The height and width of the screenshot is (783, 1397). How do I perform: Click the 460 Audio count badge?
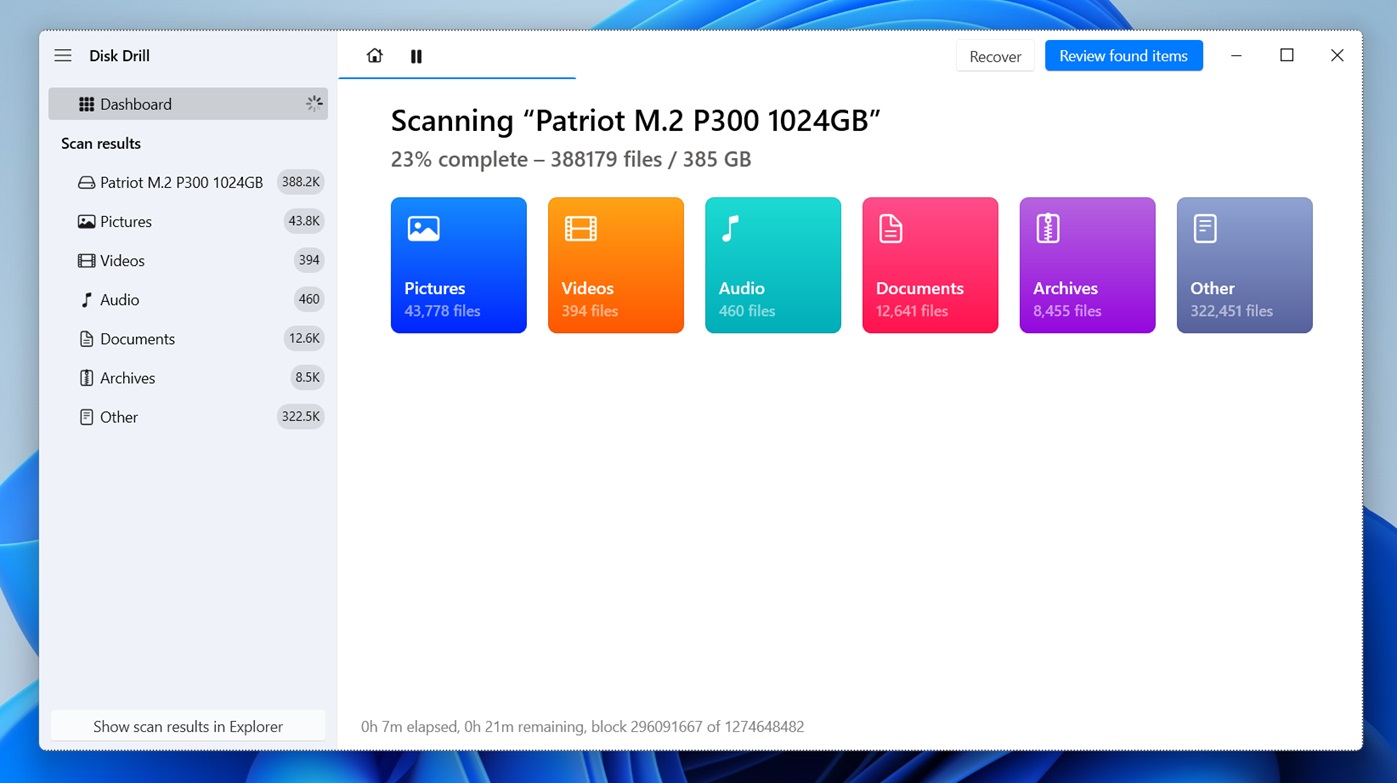pos(309,299)
